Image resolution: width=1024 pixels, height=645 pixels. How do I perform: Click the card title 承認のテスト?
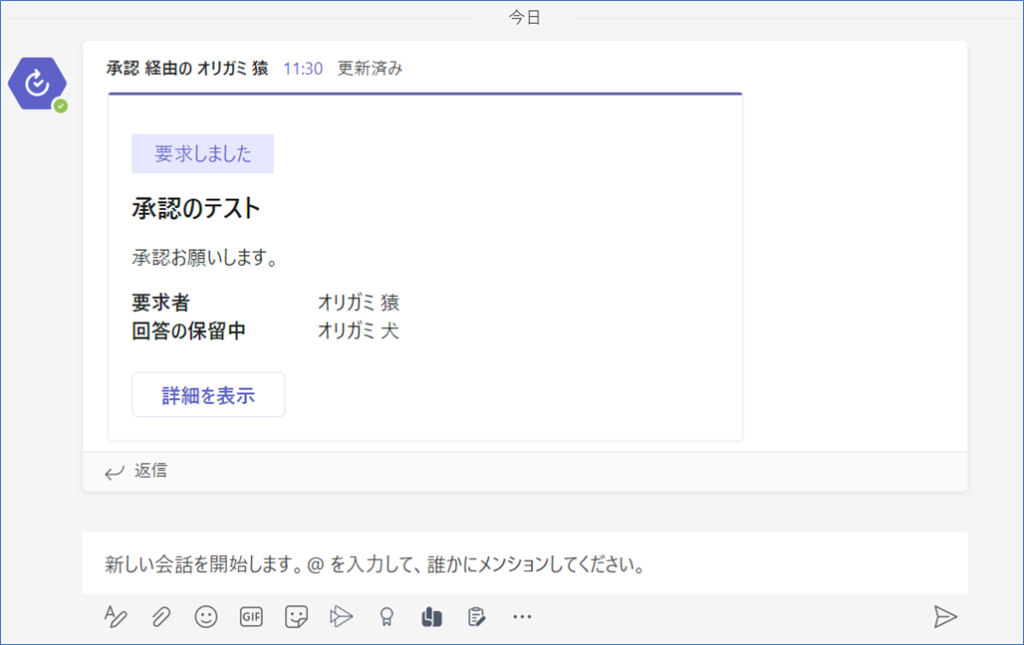coord(196,209)
